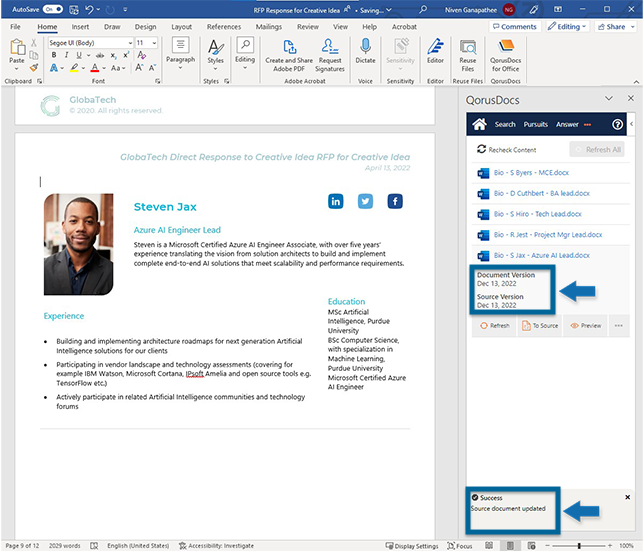Click the Preview button
The width and height of the screenshot is (644, 551).
(586, 326)
